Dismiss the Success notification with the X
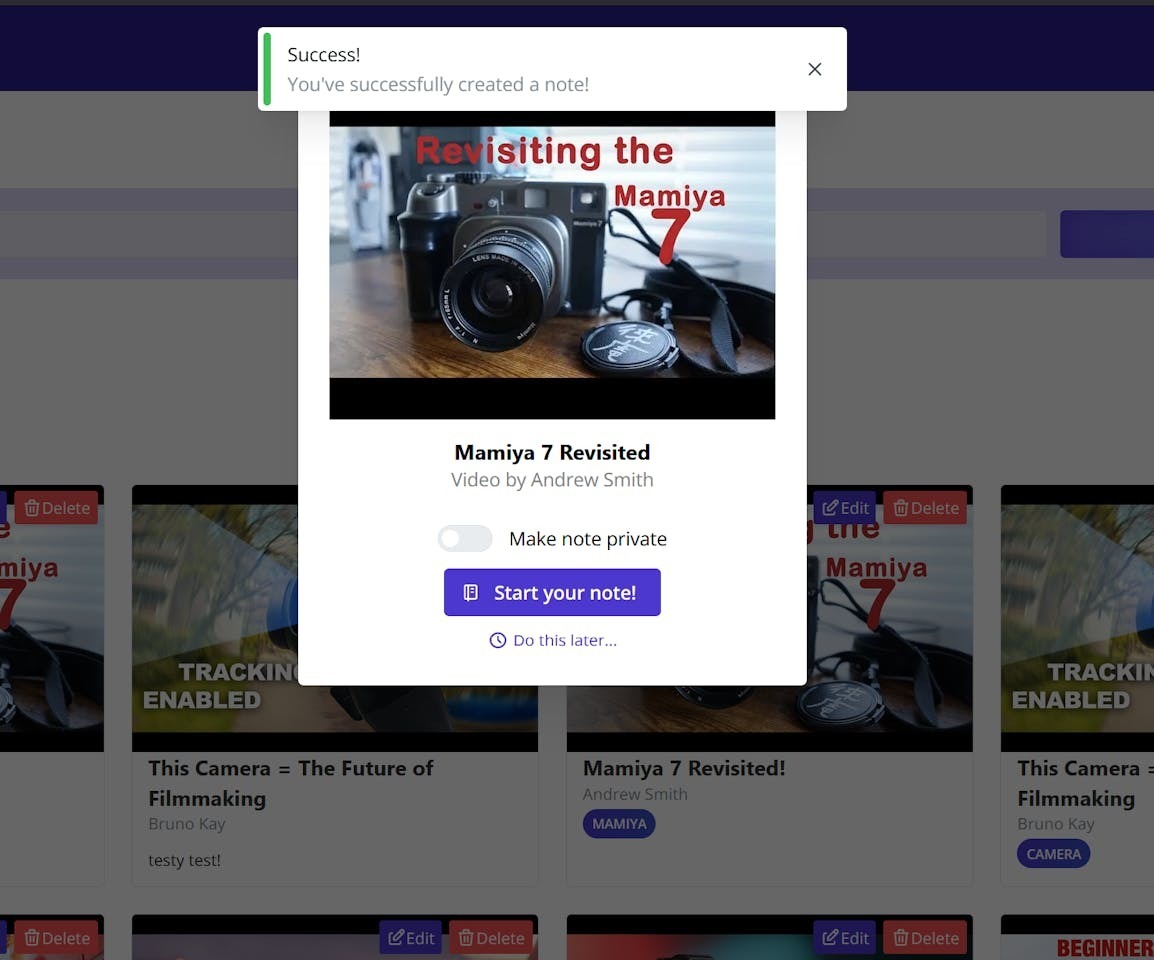The image size is (1154, 960). click(814, 69)
